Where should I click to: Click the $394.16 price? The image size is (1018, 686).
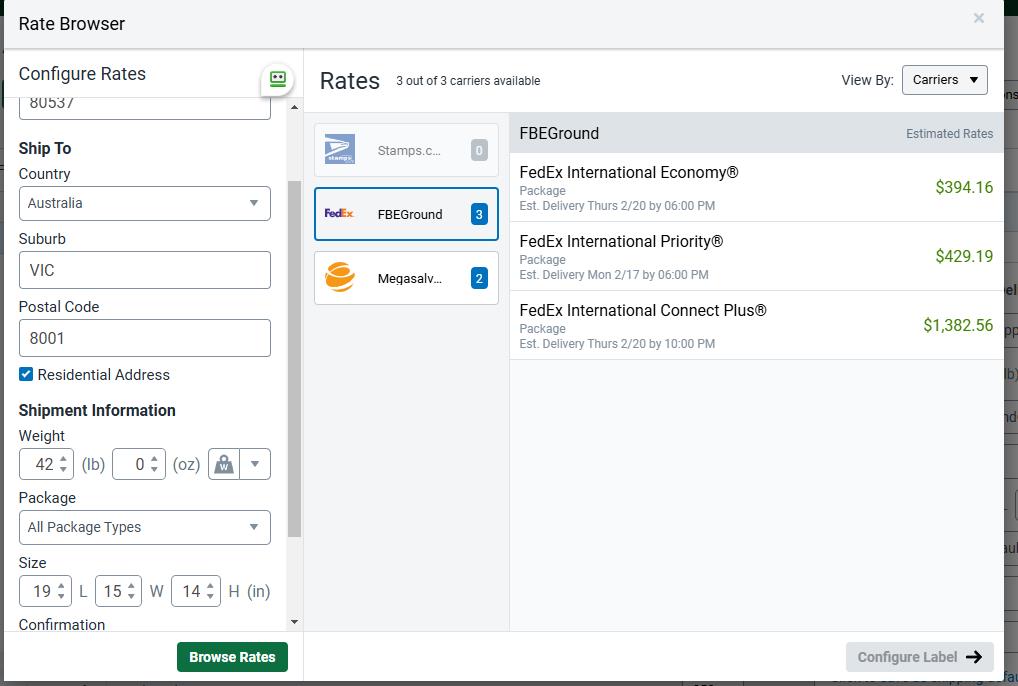point(964,188)
